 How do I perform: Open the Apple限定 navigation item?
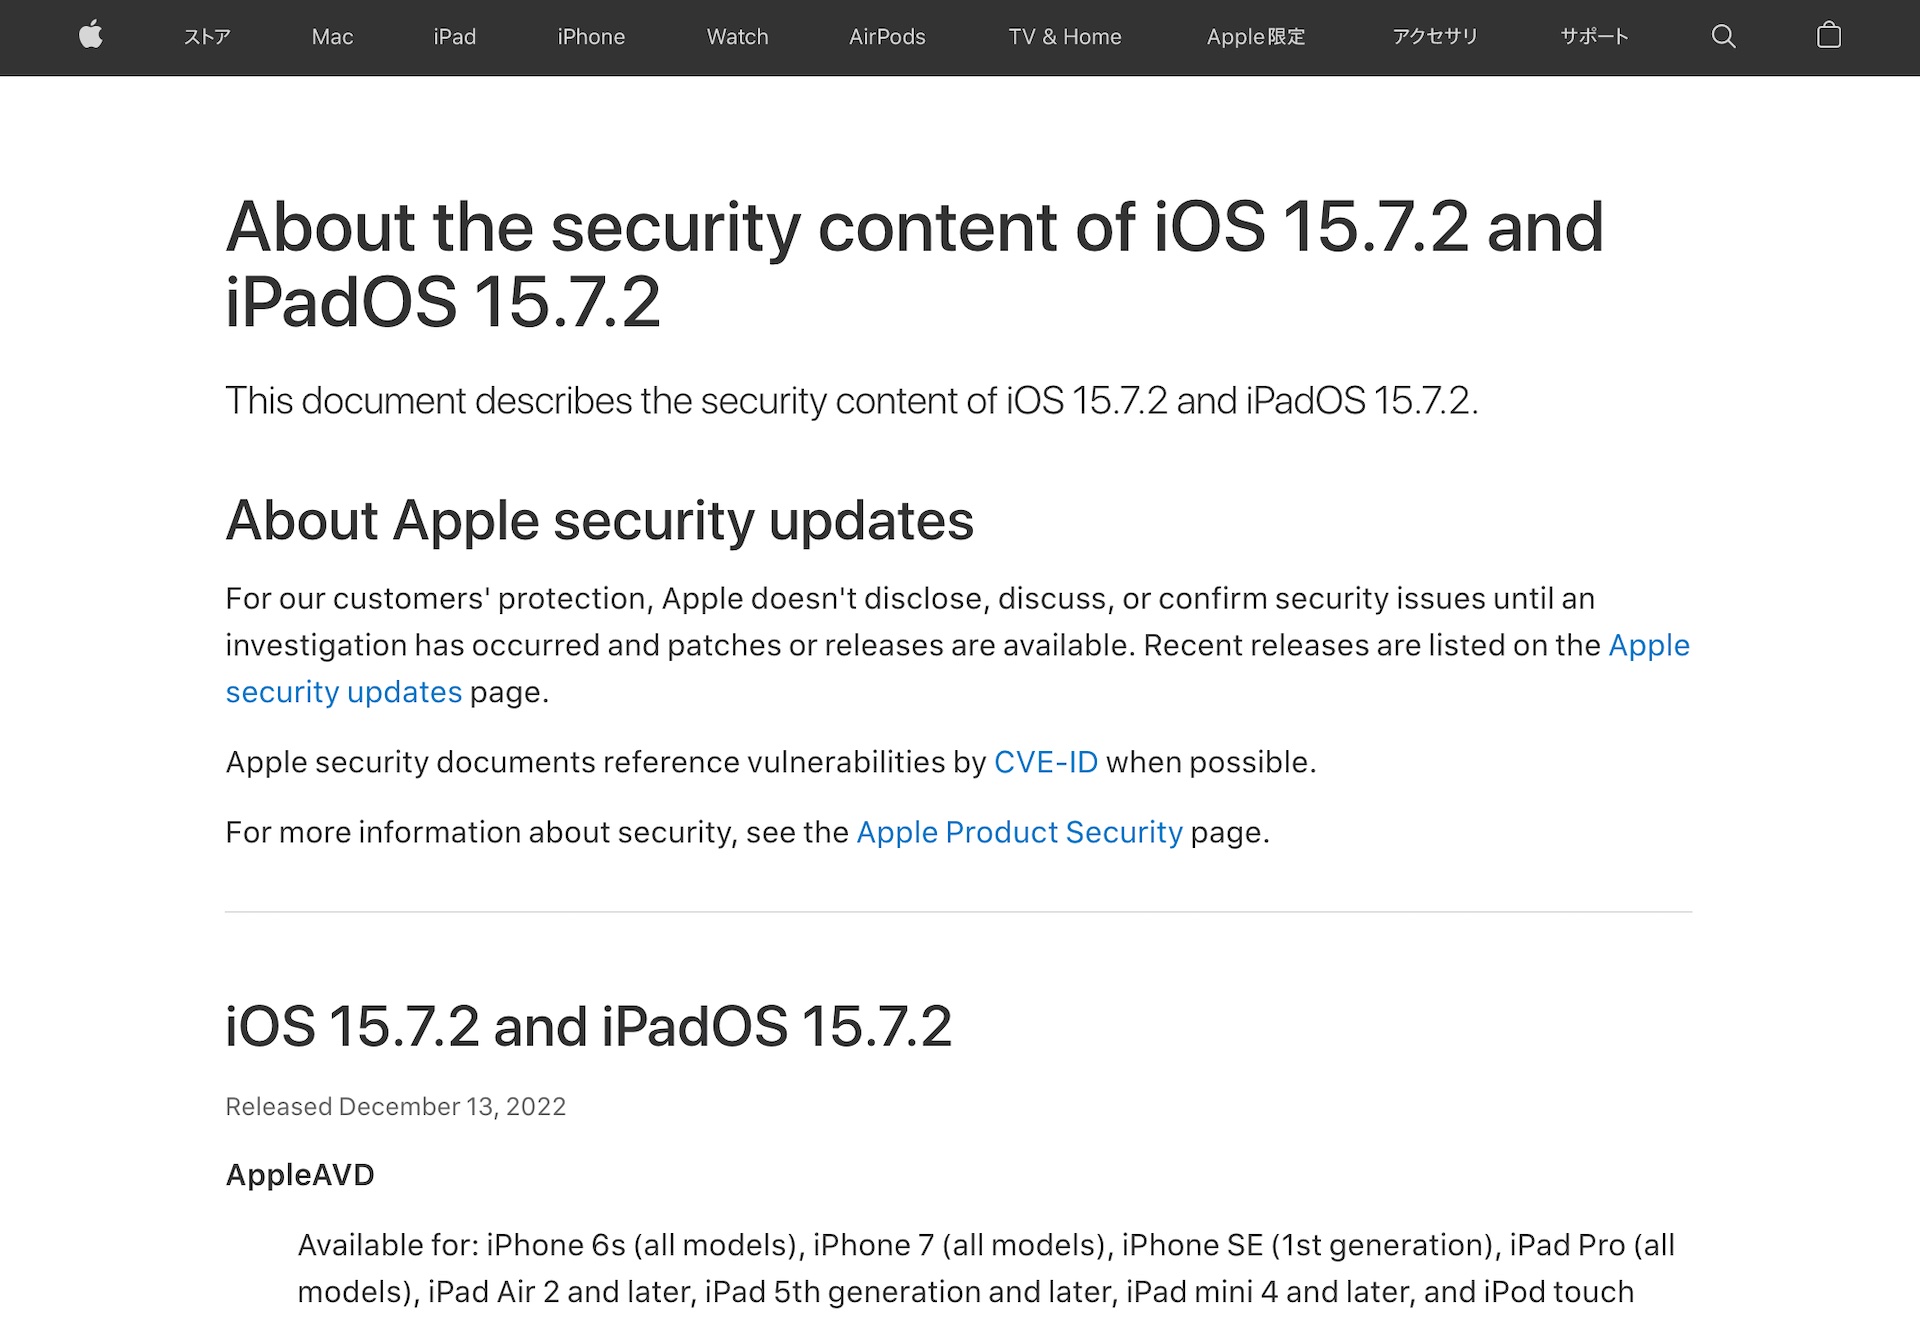pyautogui.click(x=1256, y=37)
